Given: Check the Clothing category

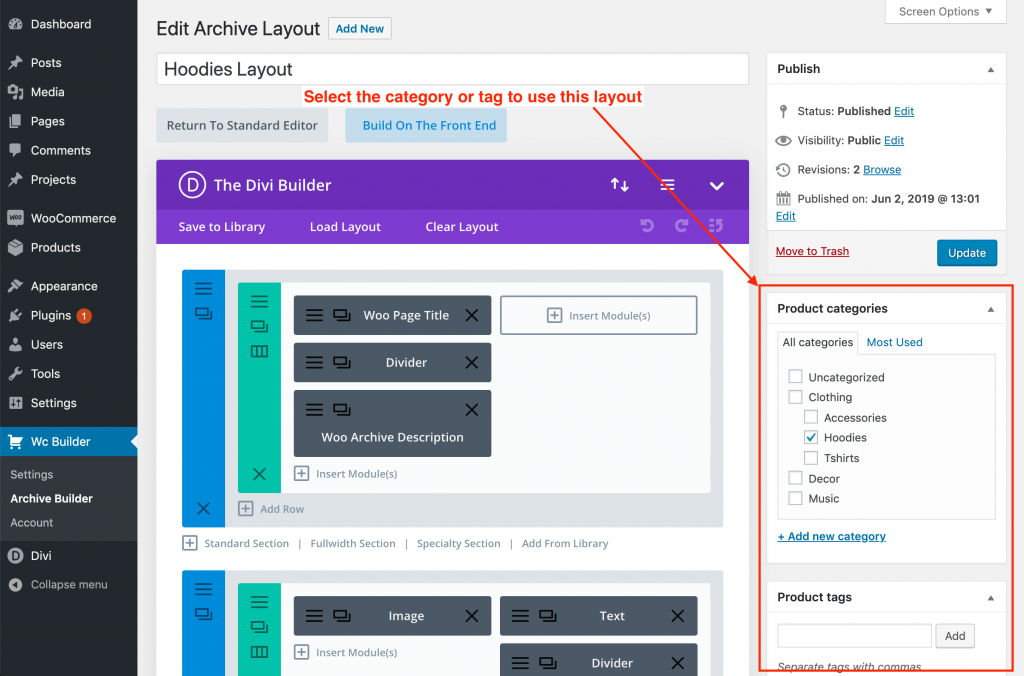Looking at the screenshot, I should [x=795, y=397].
